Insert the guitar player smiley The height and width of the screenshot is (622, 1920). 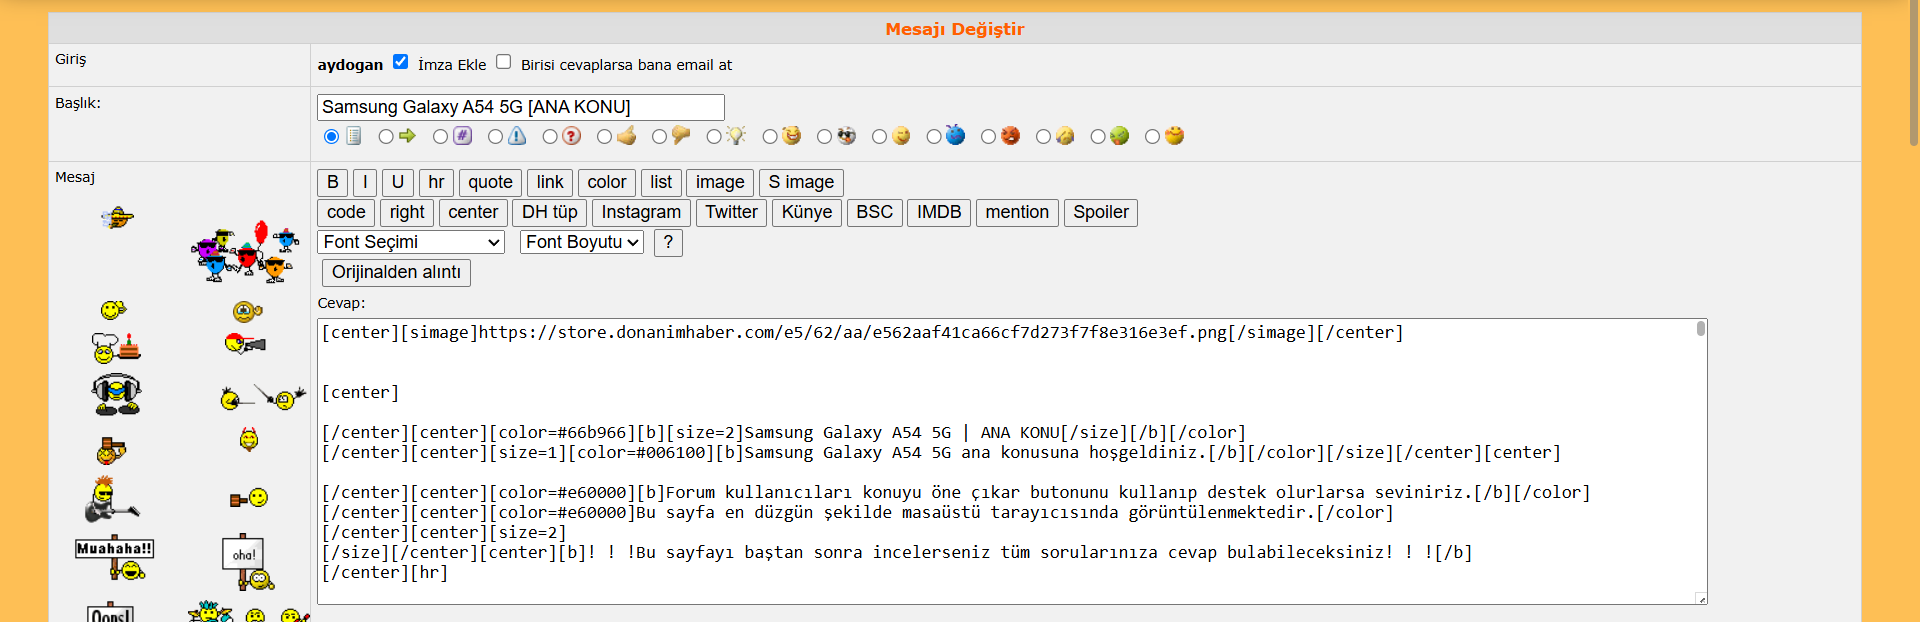coord(112,499)
